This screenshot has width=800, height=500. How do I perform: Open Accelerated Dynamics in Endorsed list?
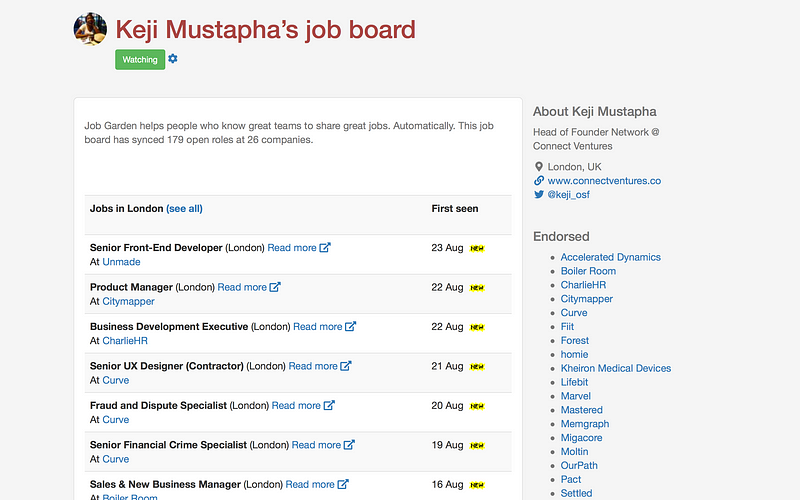(x=610, y=257)
